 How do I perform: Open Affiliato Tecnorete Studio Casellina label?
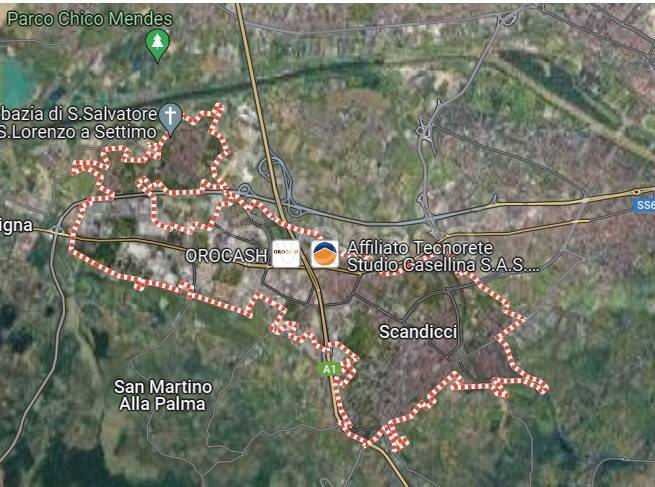[x=443, y=256]
